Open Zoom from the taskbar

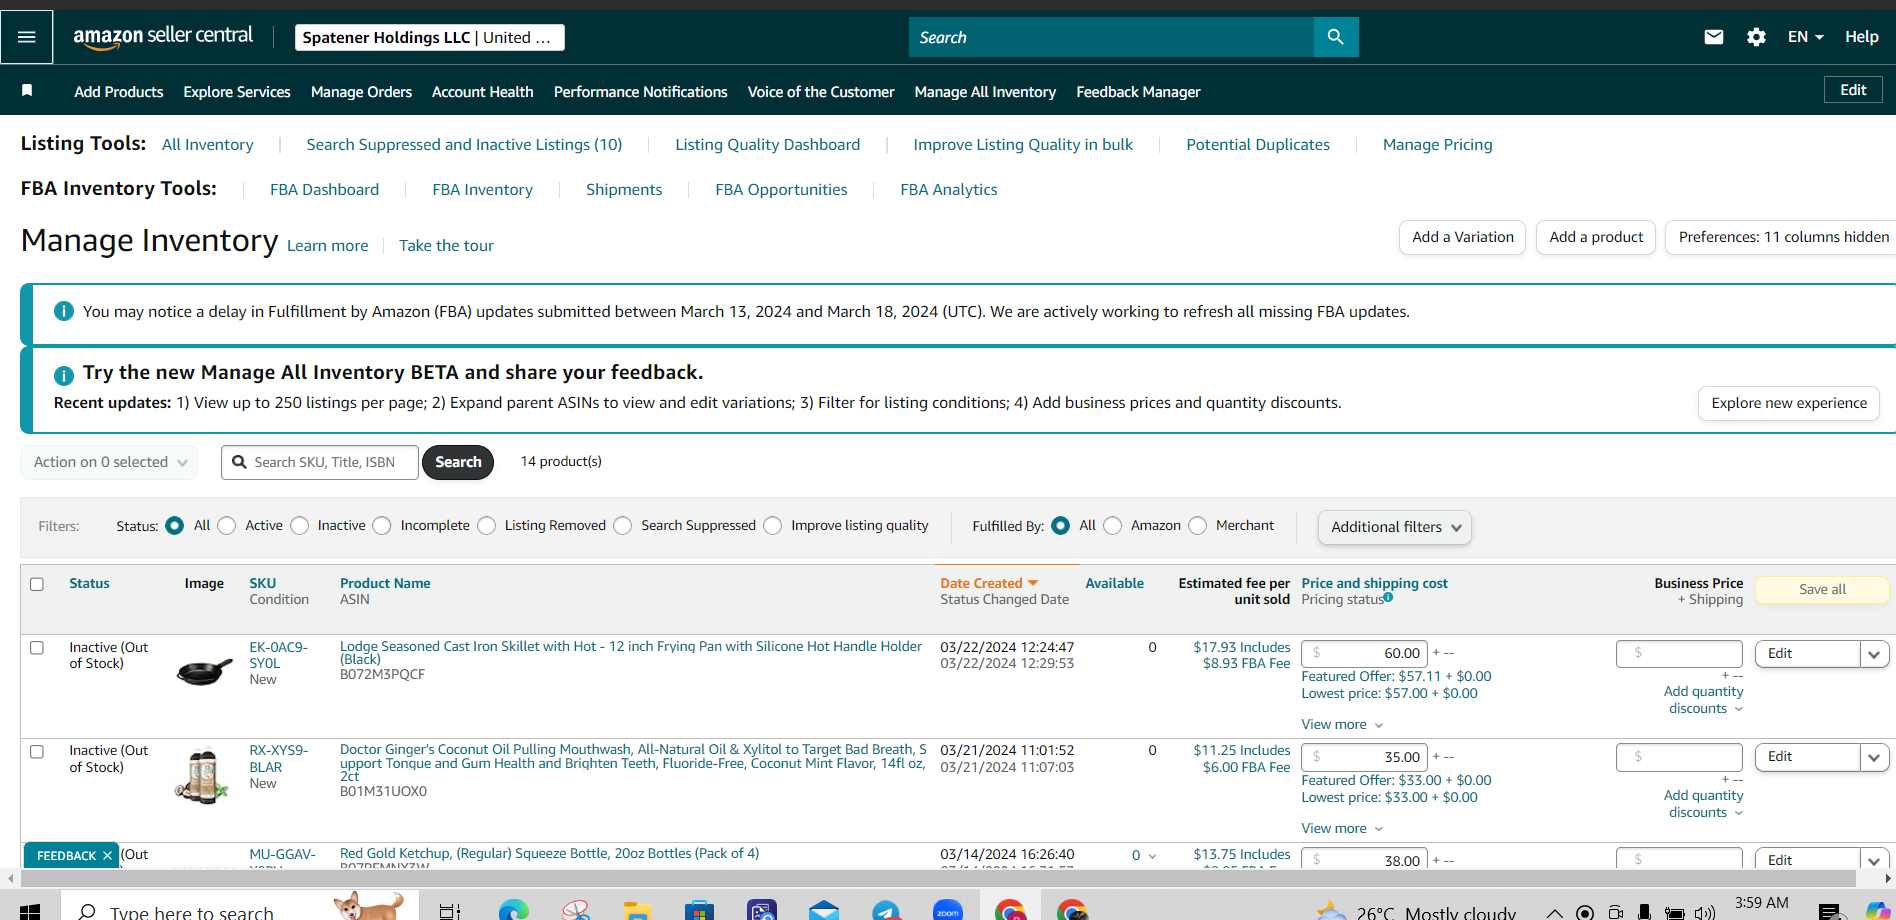[x=948, y=911]
